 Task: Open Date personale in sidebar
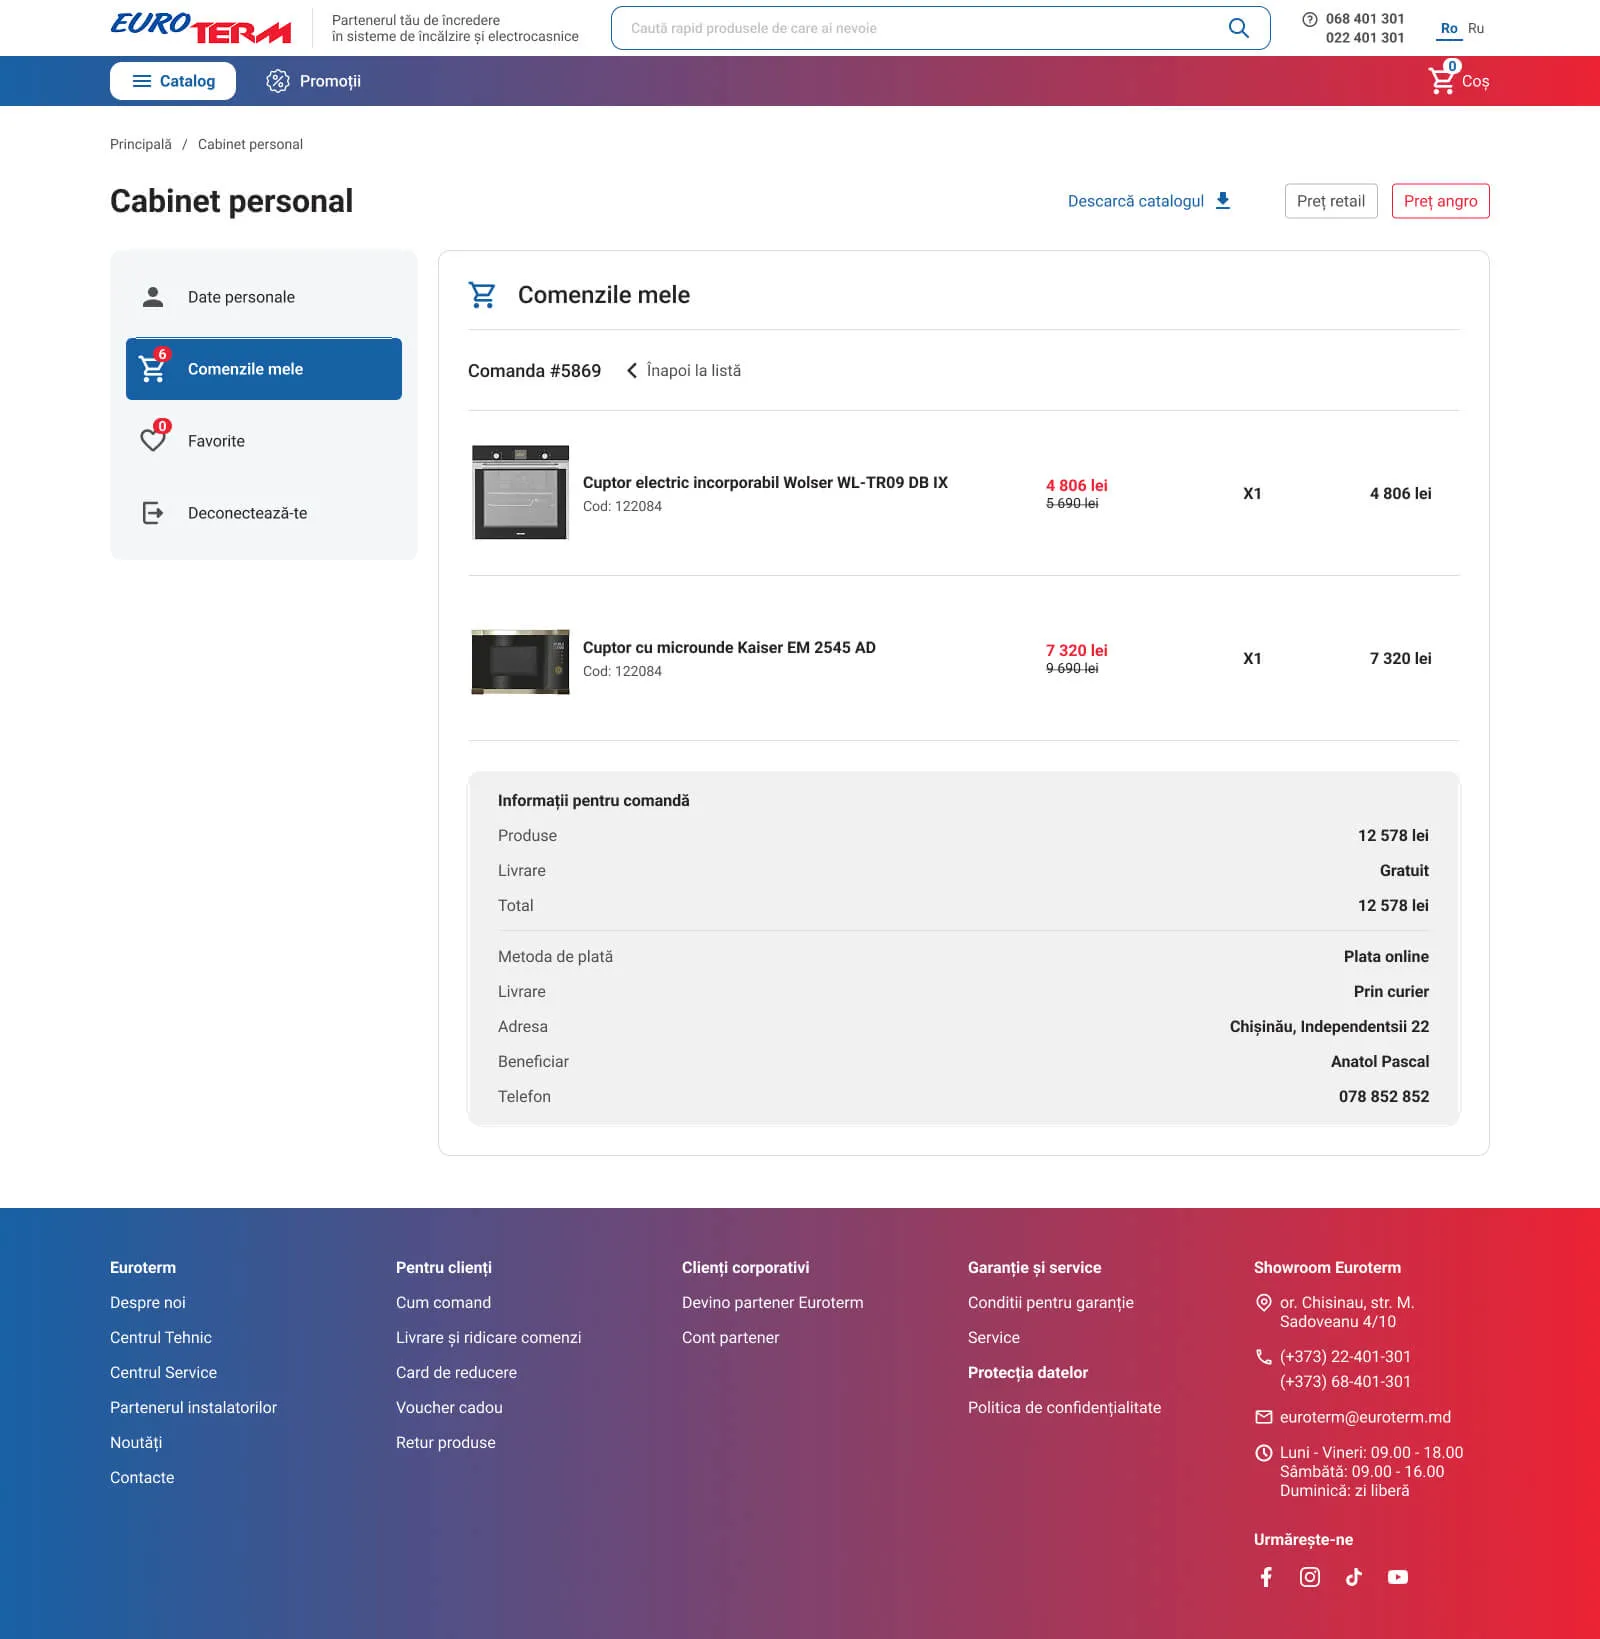[x=241, y=297]
